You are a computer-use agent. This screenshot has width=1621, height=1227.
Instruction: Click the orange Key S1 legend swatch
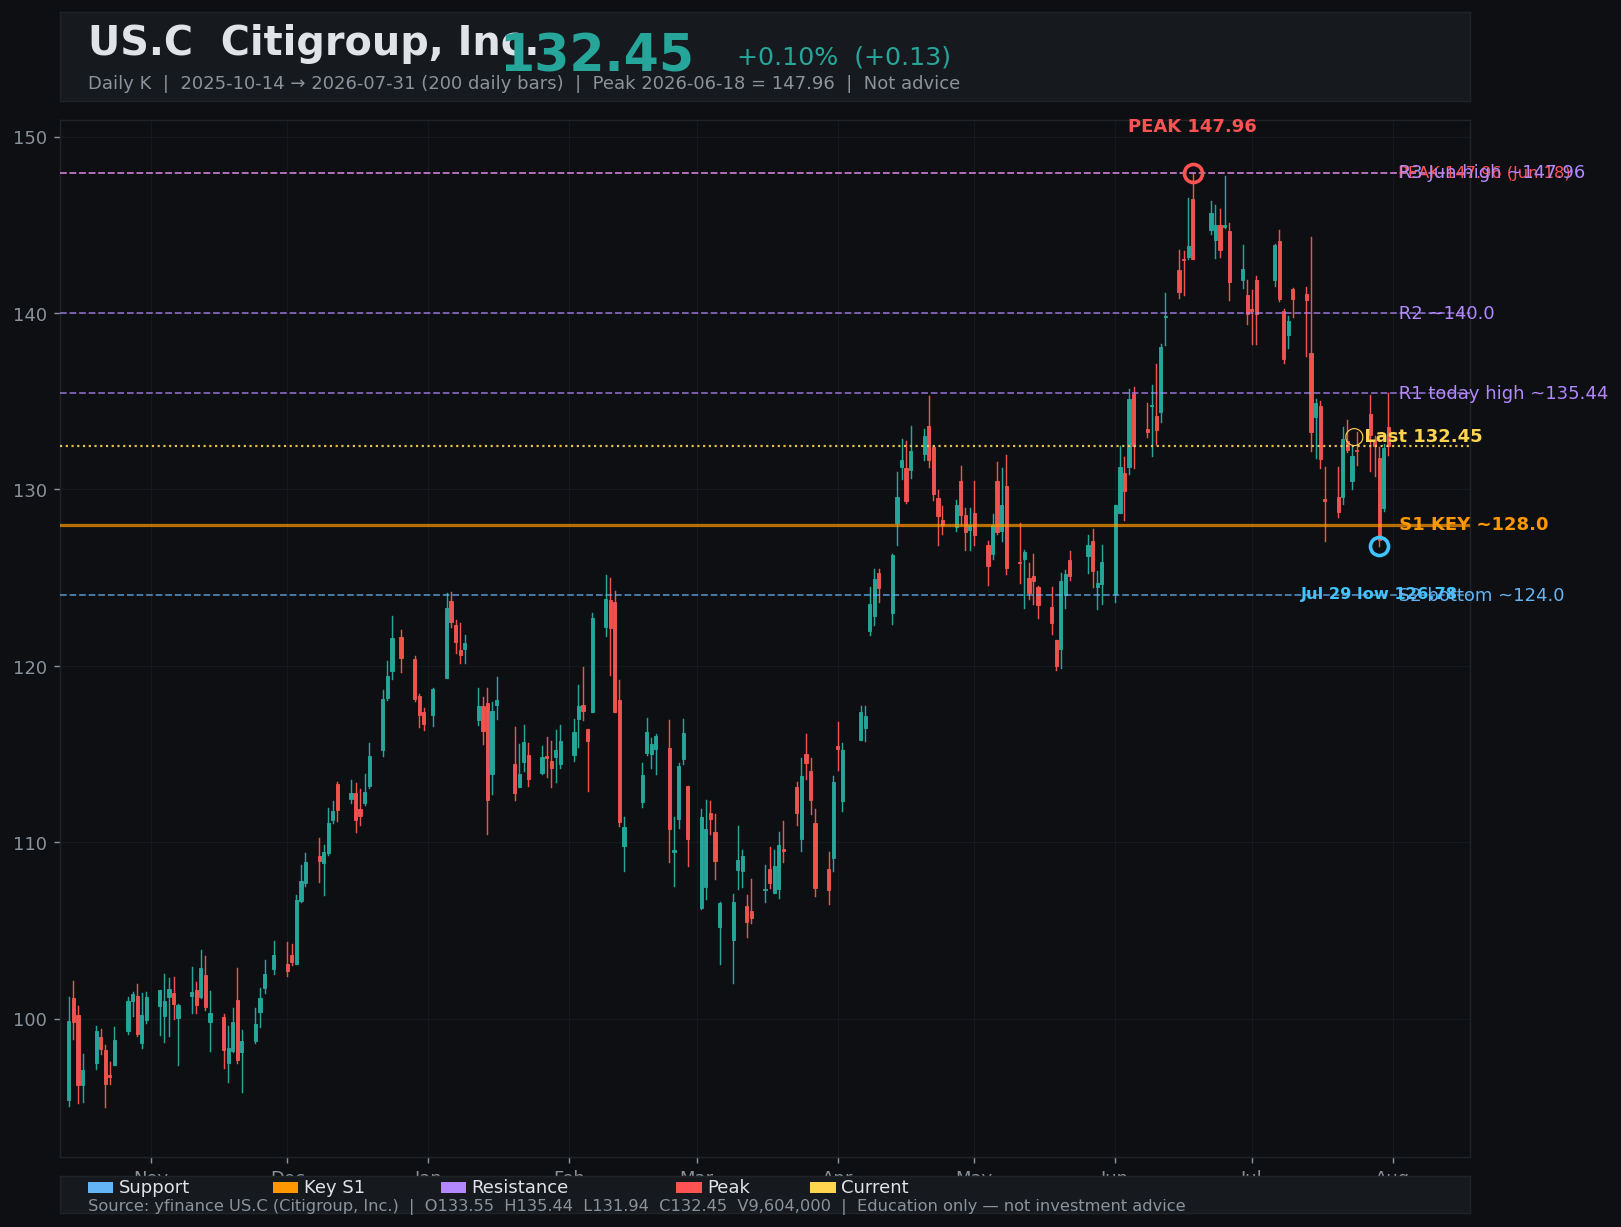click(x=285, y=1187)
